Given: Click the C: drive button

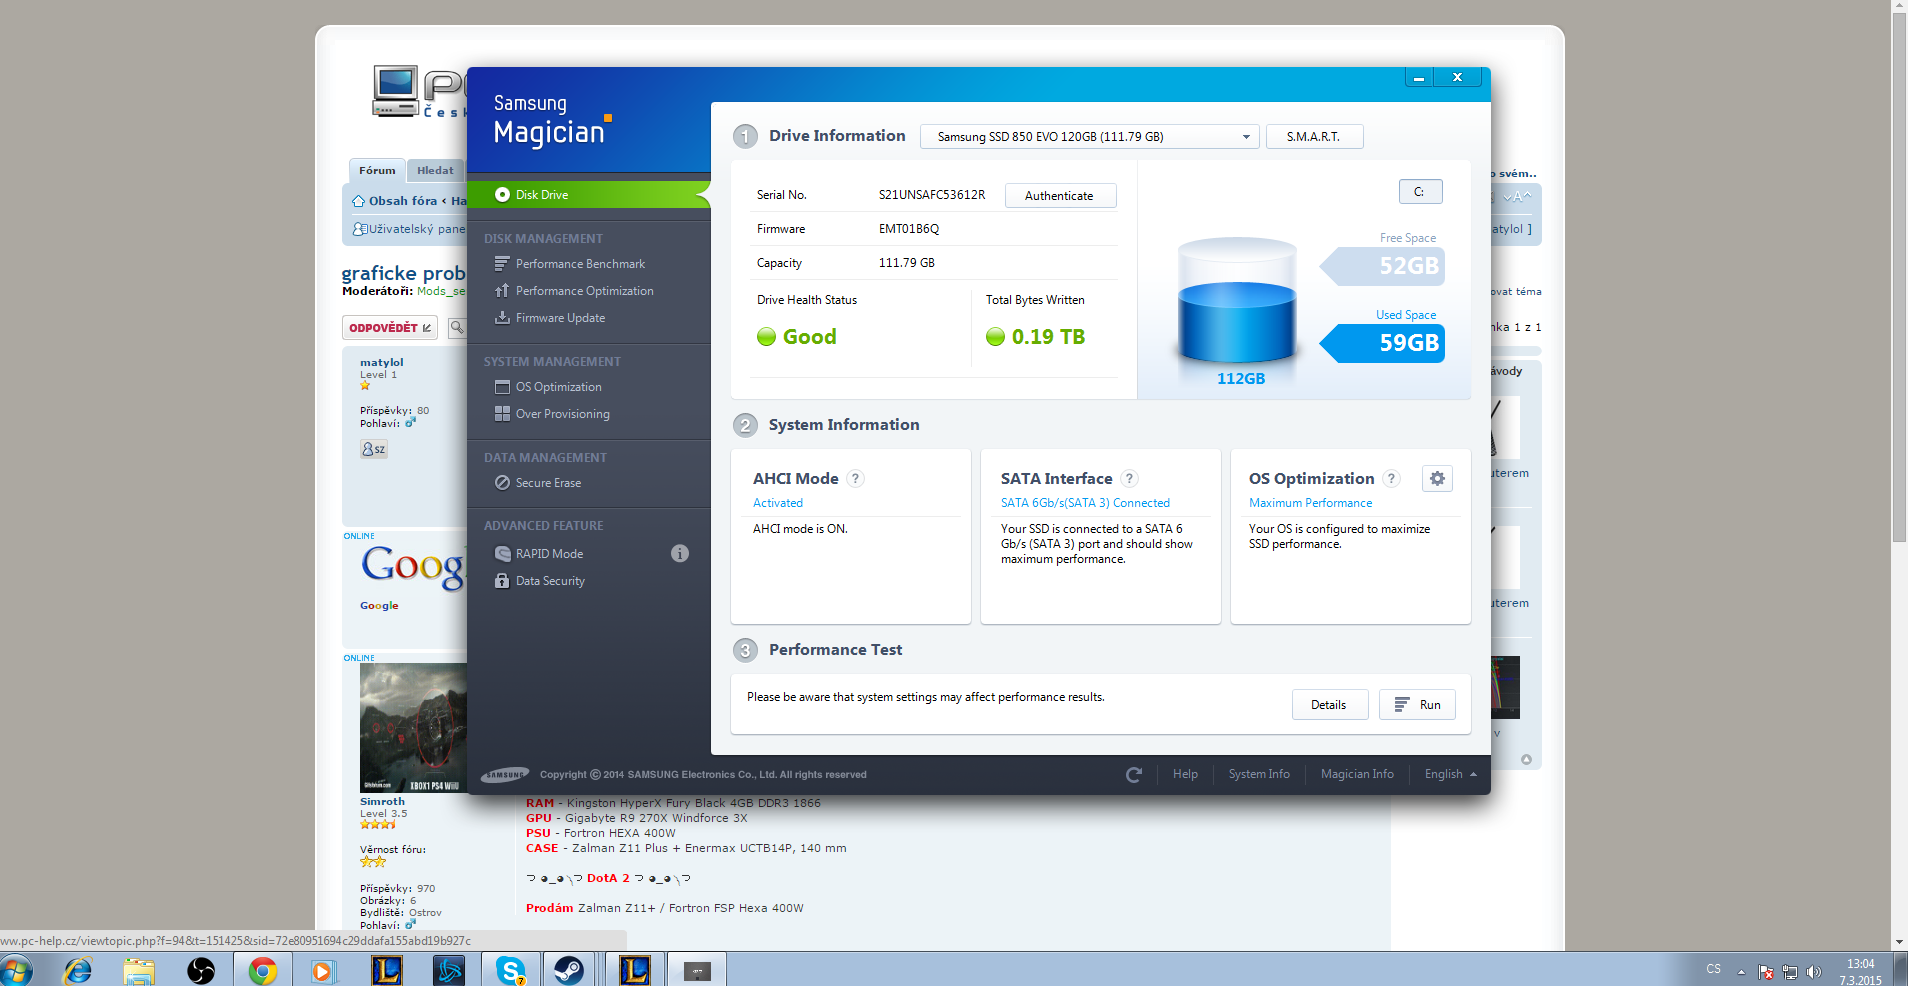Looking at the screenshot, I should 1420,192.
